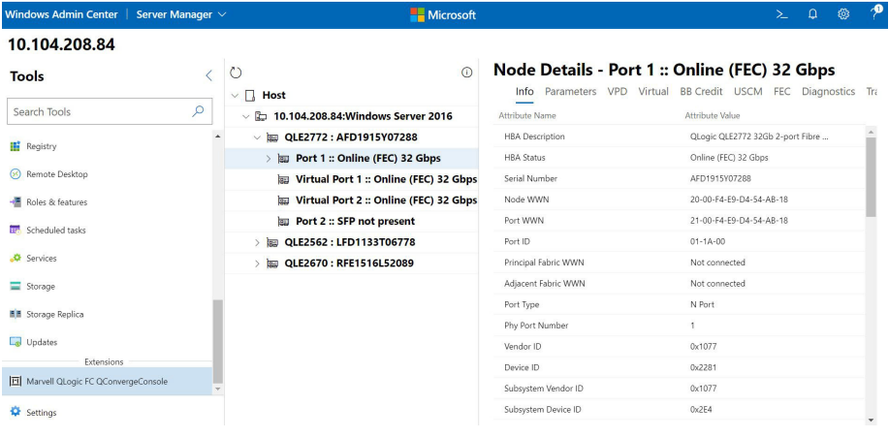Click the port icon of Port 2

[x=283, y=221]
